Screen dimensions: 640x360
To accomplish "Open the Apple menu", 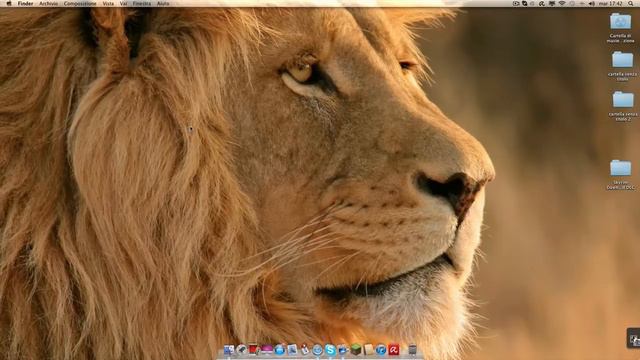I will point(9,3).
